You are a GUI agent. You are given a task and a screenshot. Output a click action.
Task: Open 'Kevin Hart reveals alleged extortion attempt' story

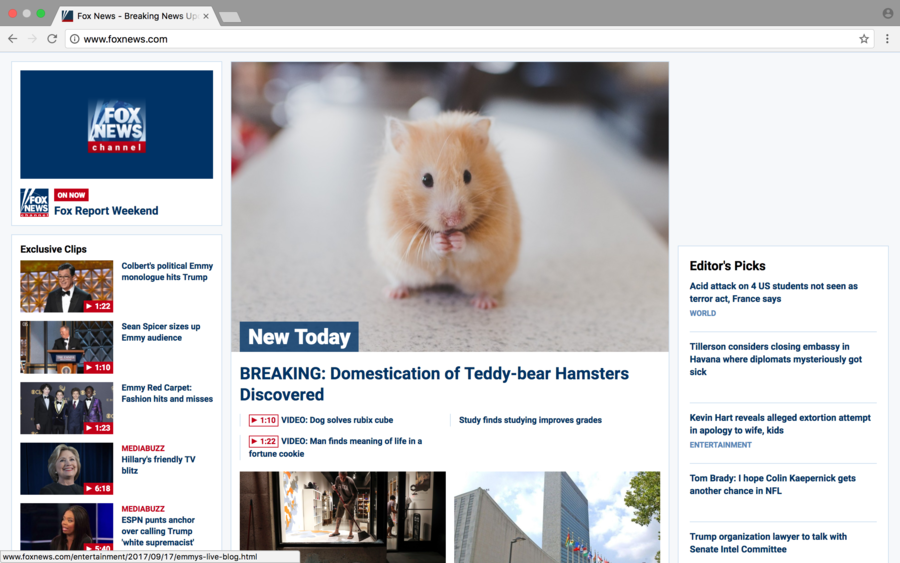coord(780,424)
